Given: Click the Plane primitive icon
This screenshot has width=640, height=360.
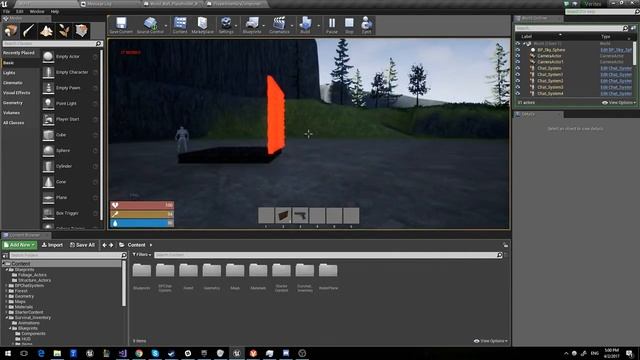Looking at the screenshot, I should tap(48, 198).
